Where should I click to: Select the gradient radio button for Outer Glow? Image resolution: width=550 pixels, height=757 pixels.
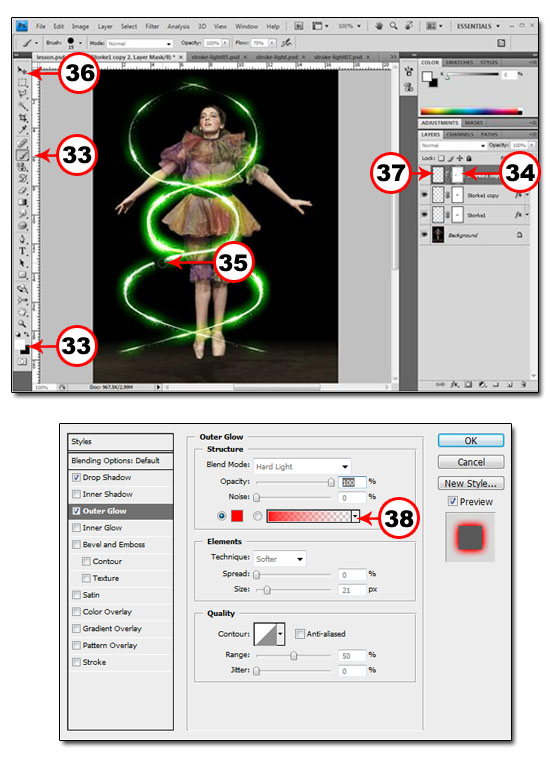[258, 516]
